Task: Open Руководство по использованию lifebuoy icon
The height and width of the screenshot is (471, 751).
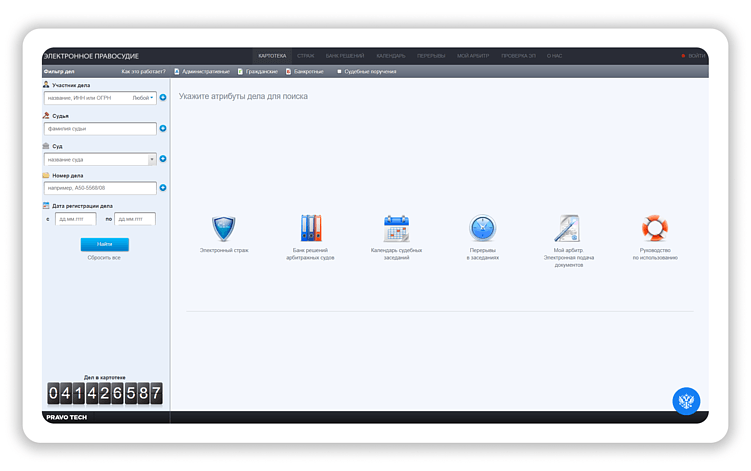Action: point(655,228)
